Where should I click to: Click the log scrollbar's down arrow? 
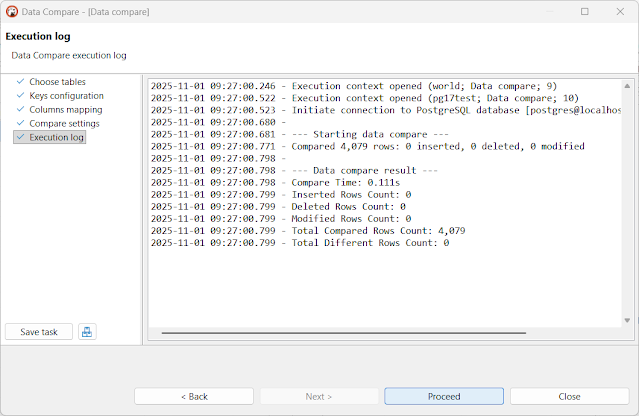(627, 320)
